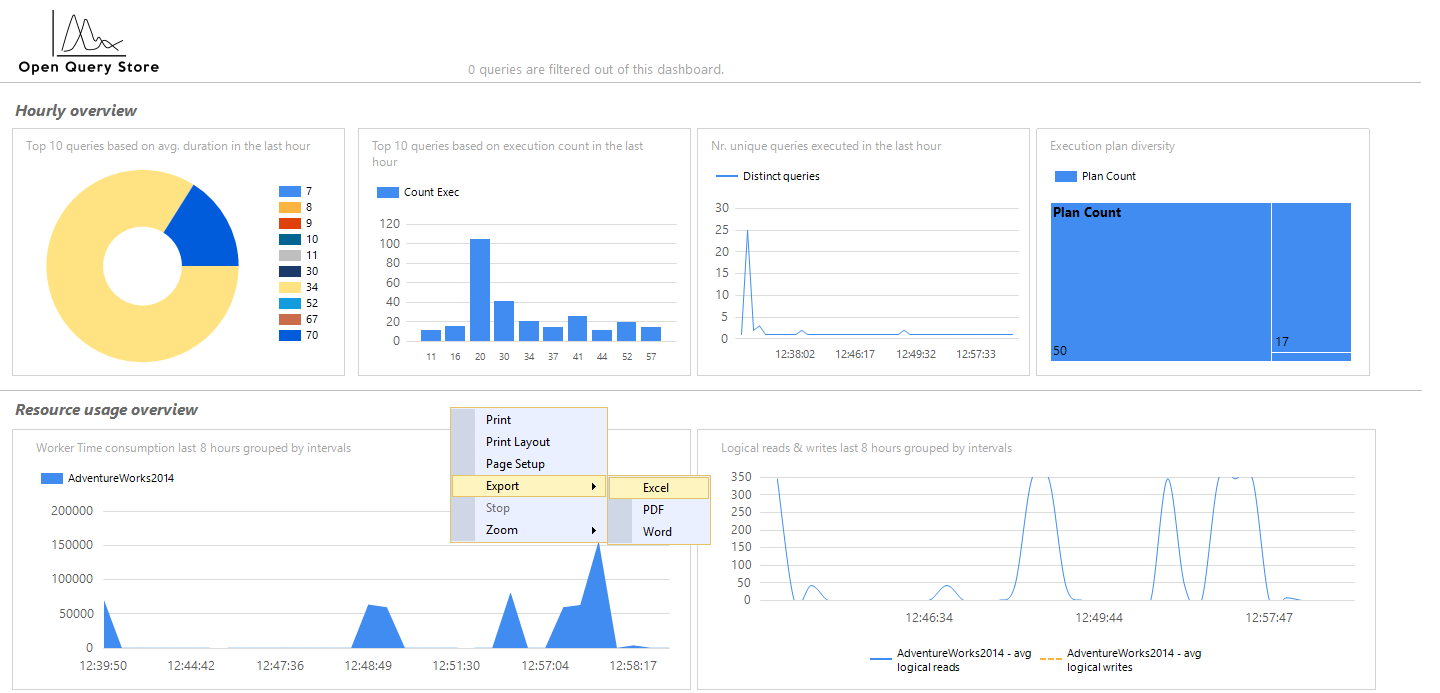
Task: Click Stop in the context menu
Action: pos(496,507)
